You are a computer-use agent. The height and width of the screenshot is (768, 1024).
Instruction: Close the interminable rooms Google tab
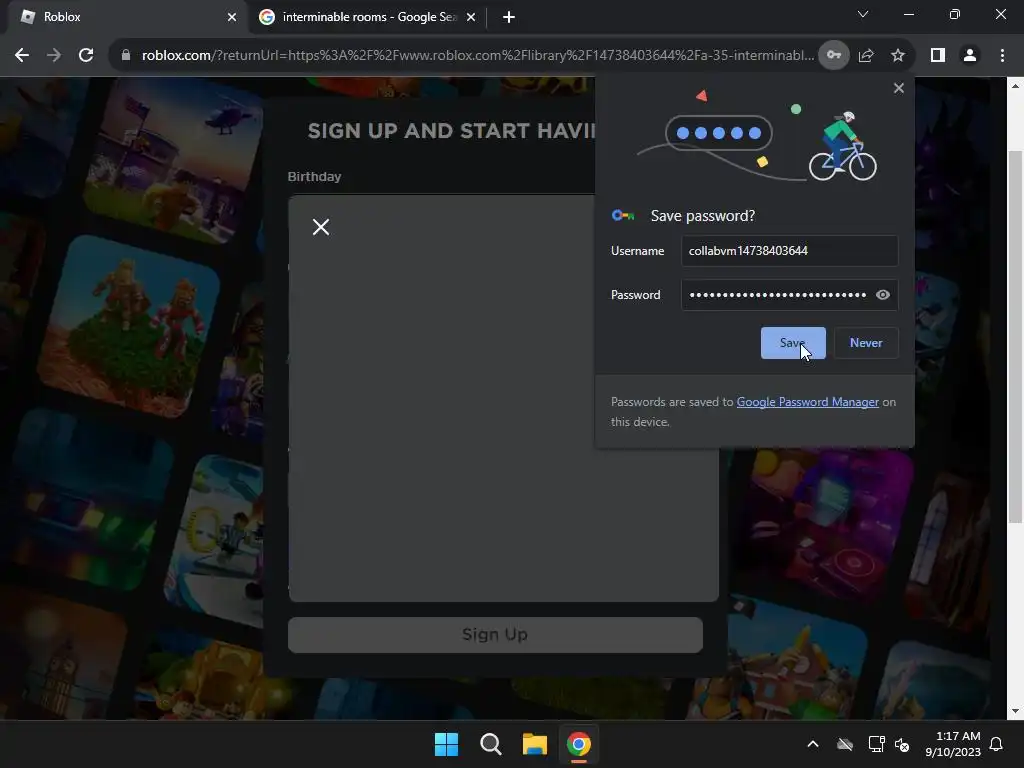click(x=471, y=17)
